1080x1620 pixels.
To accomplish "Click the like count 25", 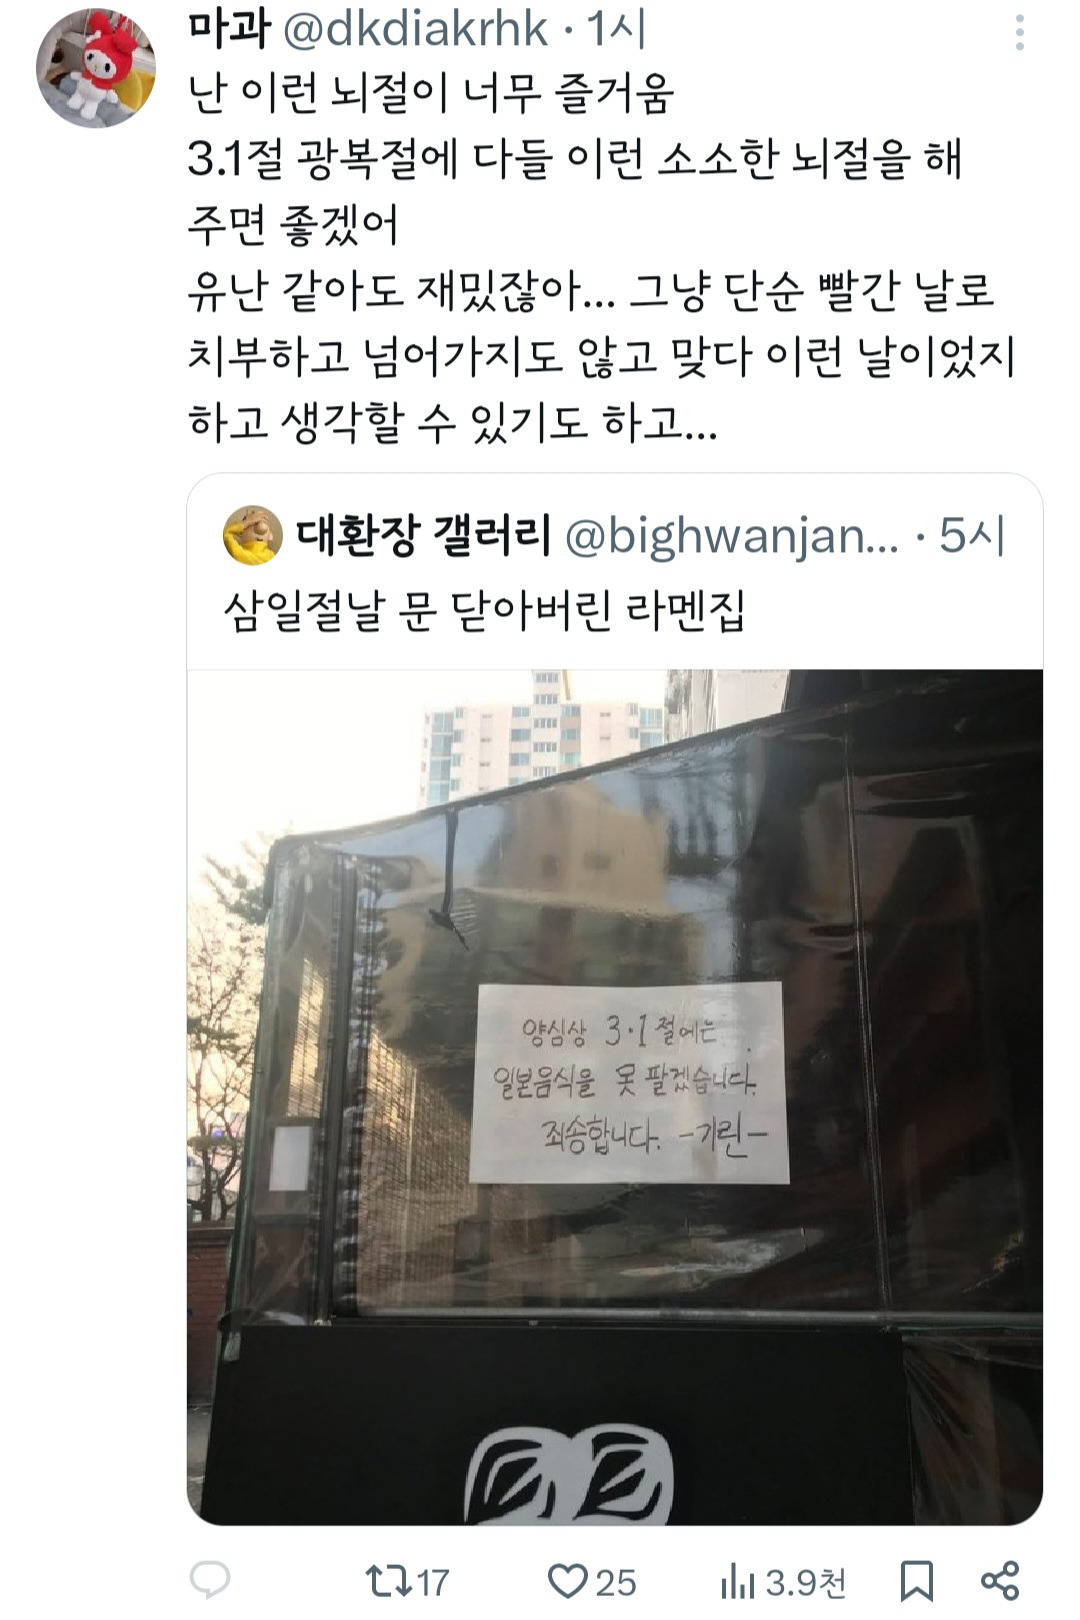I will (x=616, y=1582).
